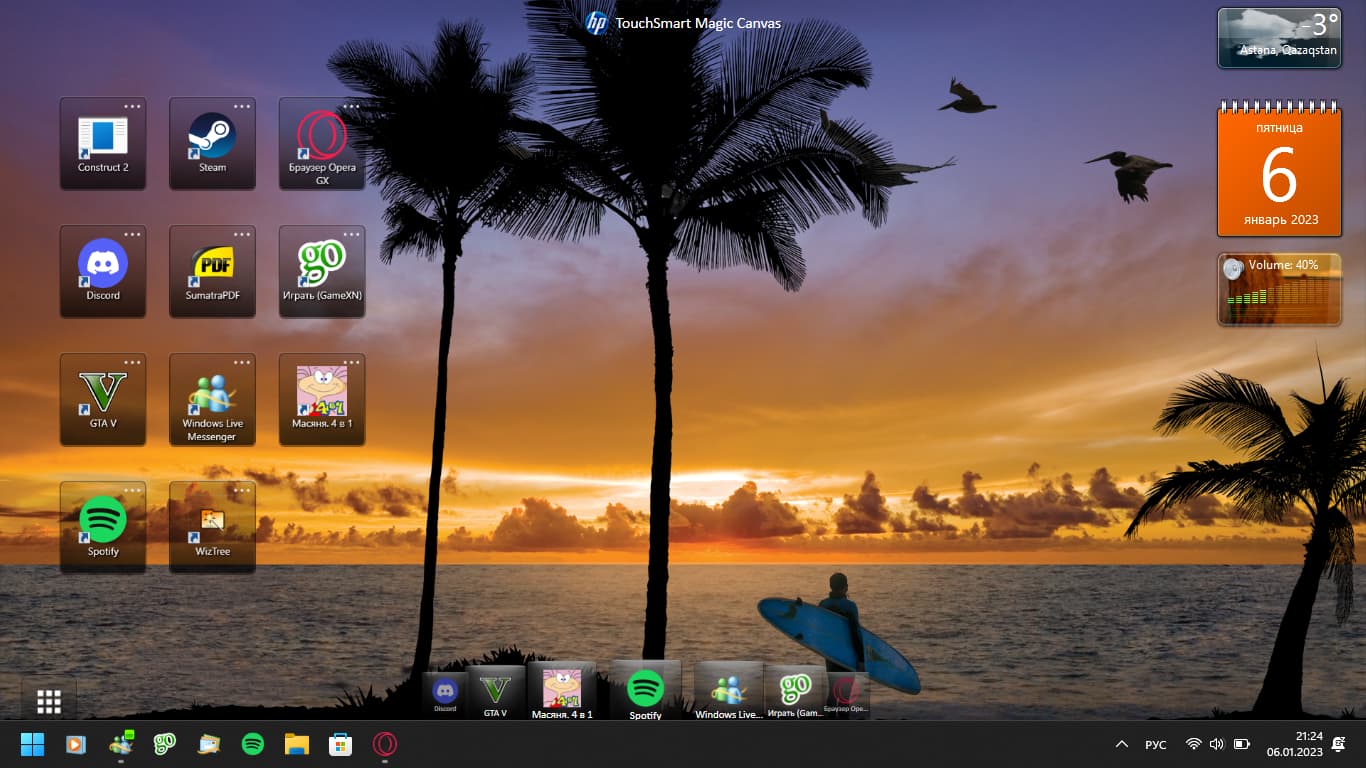Switch the РУС input language indicator

click(x=1156, y=744)
